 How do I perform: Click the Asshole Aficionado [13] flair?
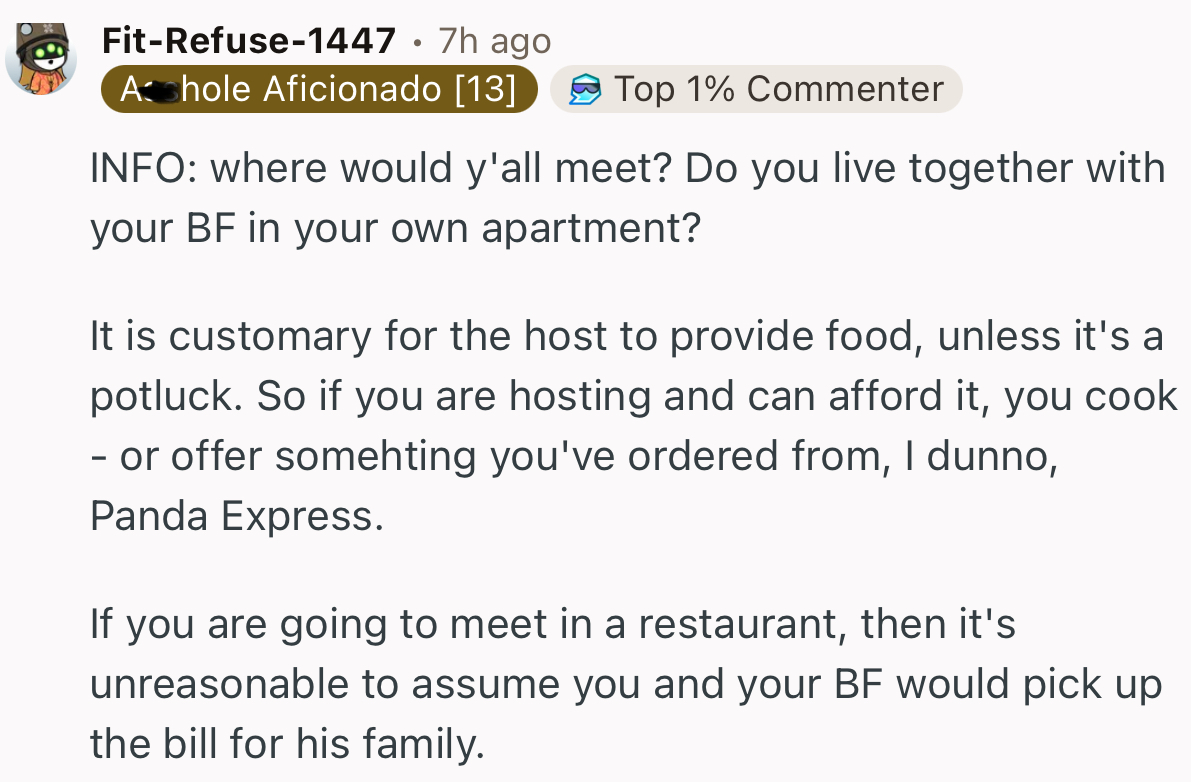[x=318, y=89]
